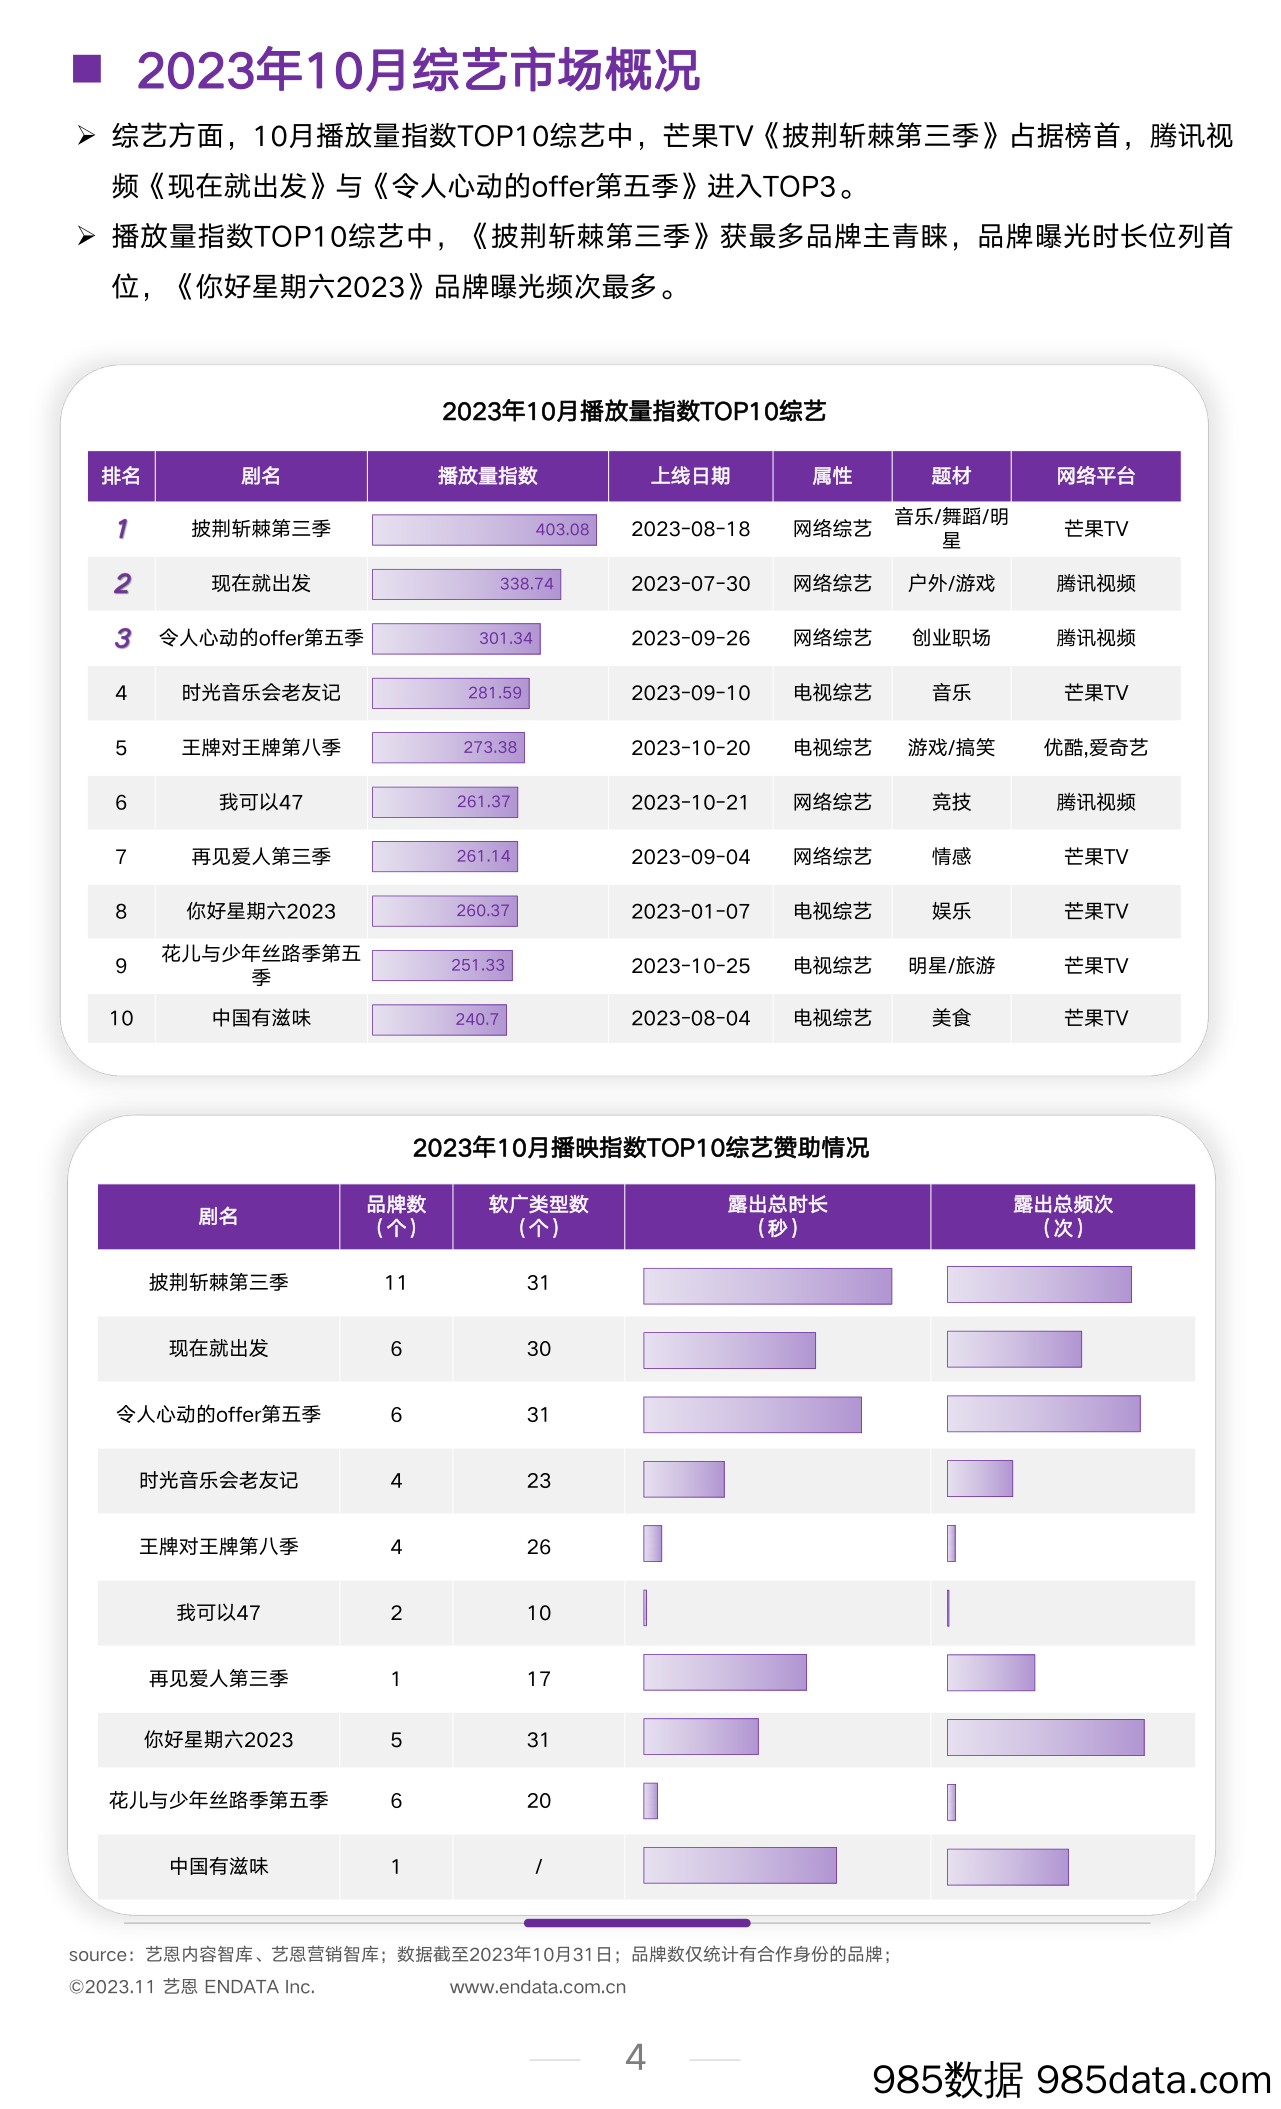
Task: Click the copyright text ©2023.11 艺恩 ENDATA Inc.
Action: click(192, 1987)
